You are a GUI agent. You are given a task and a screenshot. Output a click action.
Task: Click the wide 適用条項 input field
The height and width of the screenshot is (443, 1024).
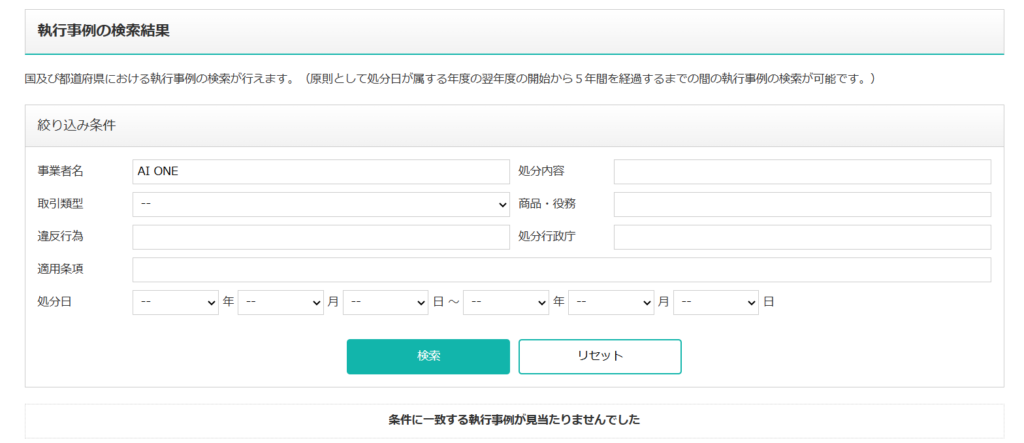(561, 270)
